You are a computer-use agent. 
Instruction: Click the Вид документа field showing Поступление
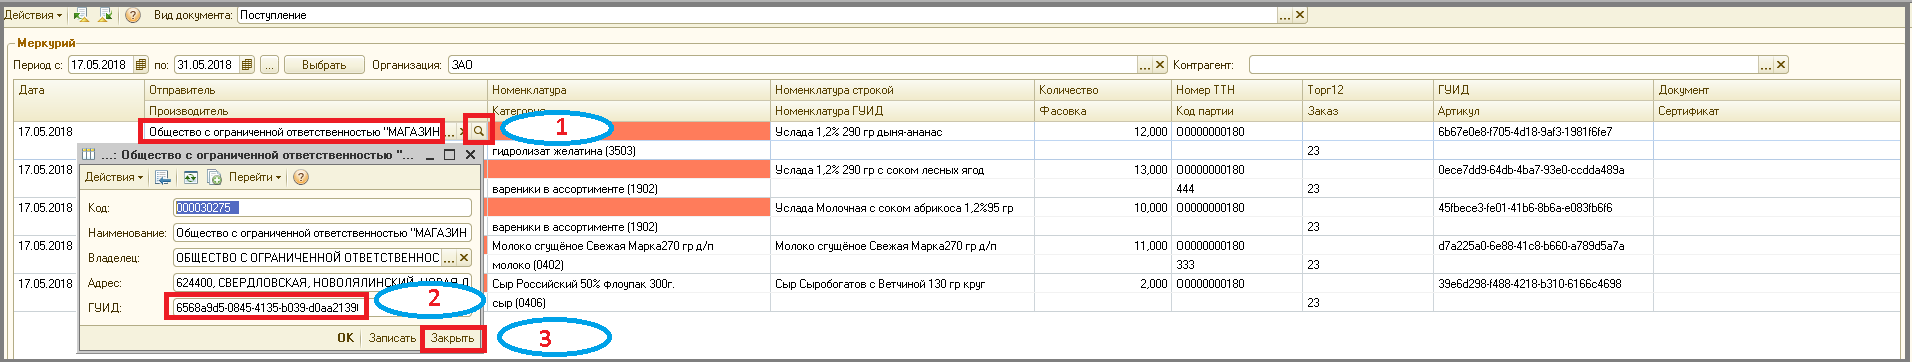click(x=757, y=15)
